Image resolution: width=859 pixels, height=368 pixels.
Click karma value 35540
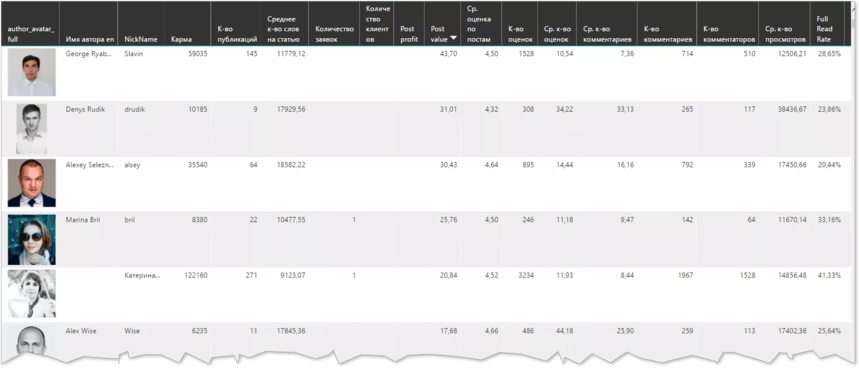pos(198,164)
